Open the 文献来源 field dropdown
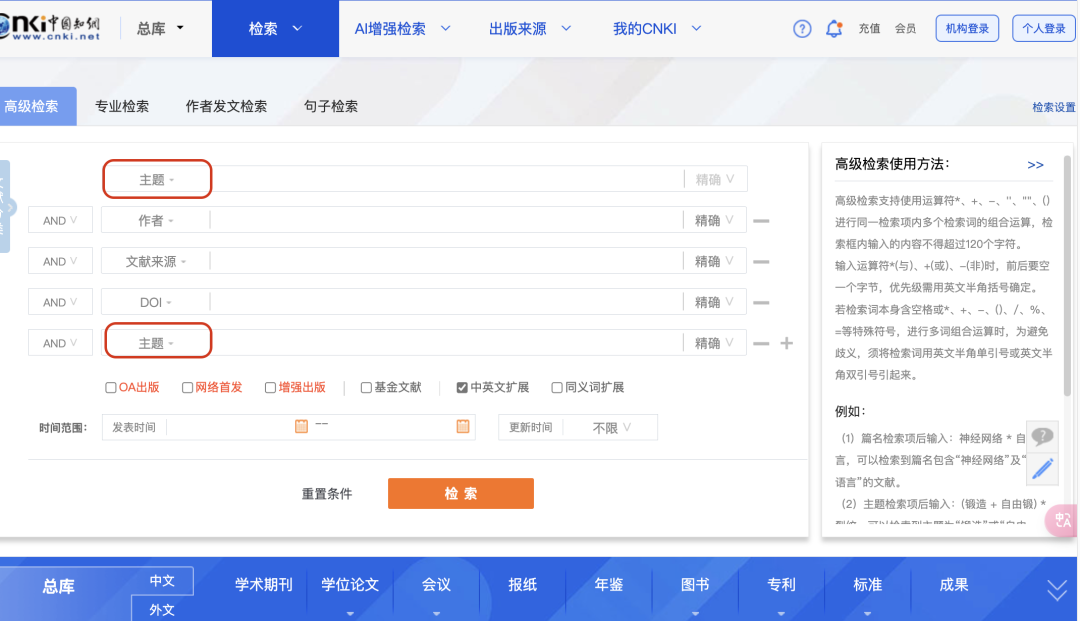 click(156, 262)
